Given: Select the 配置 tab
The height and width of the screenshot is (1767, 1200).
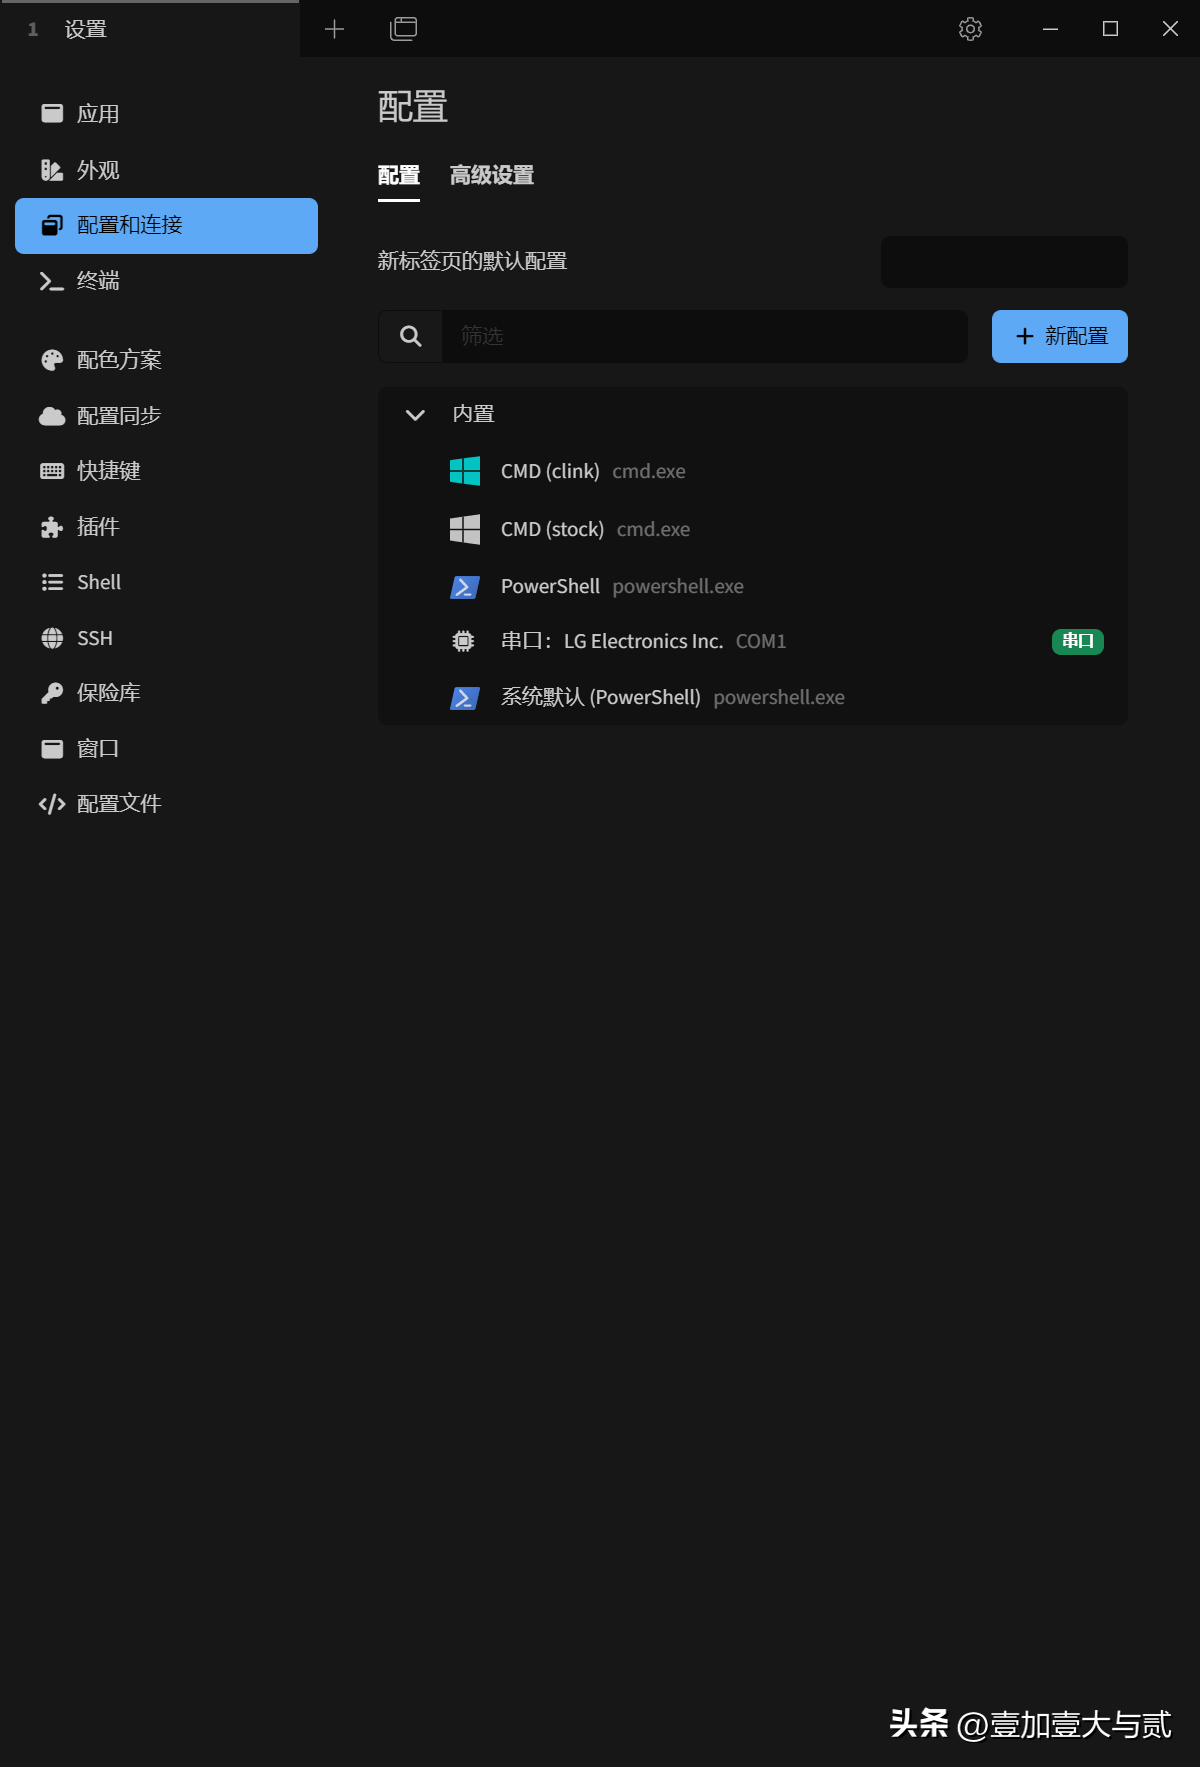Looking at the screenshot, I should [399, 176].
